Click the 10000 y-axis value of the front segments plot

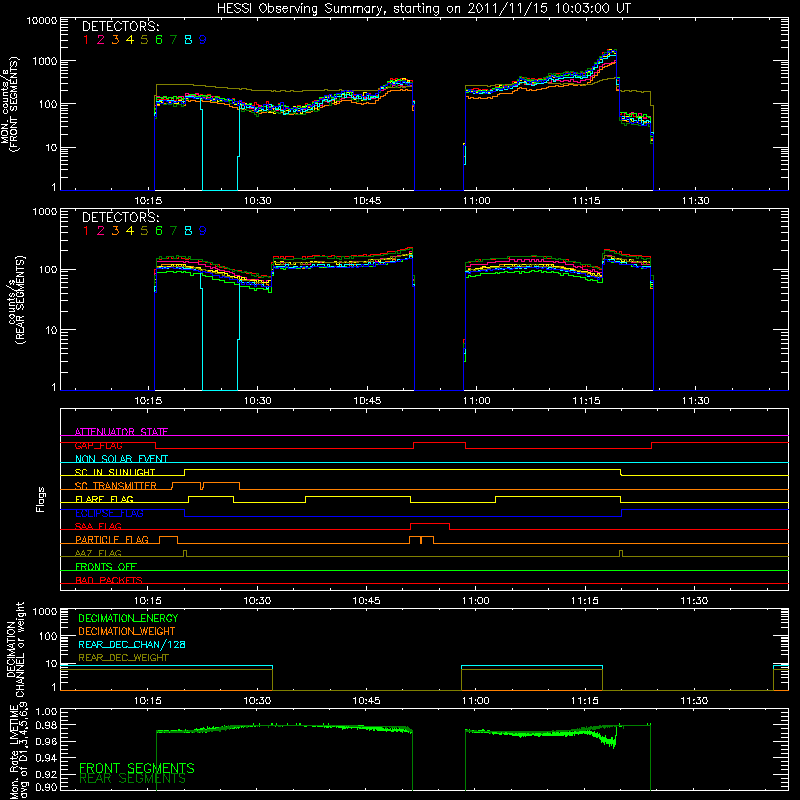pyautogui.click(x=42, y=21)
